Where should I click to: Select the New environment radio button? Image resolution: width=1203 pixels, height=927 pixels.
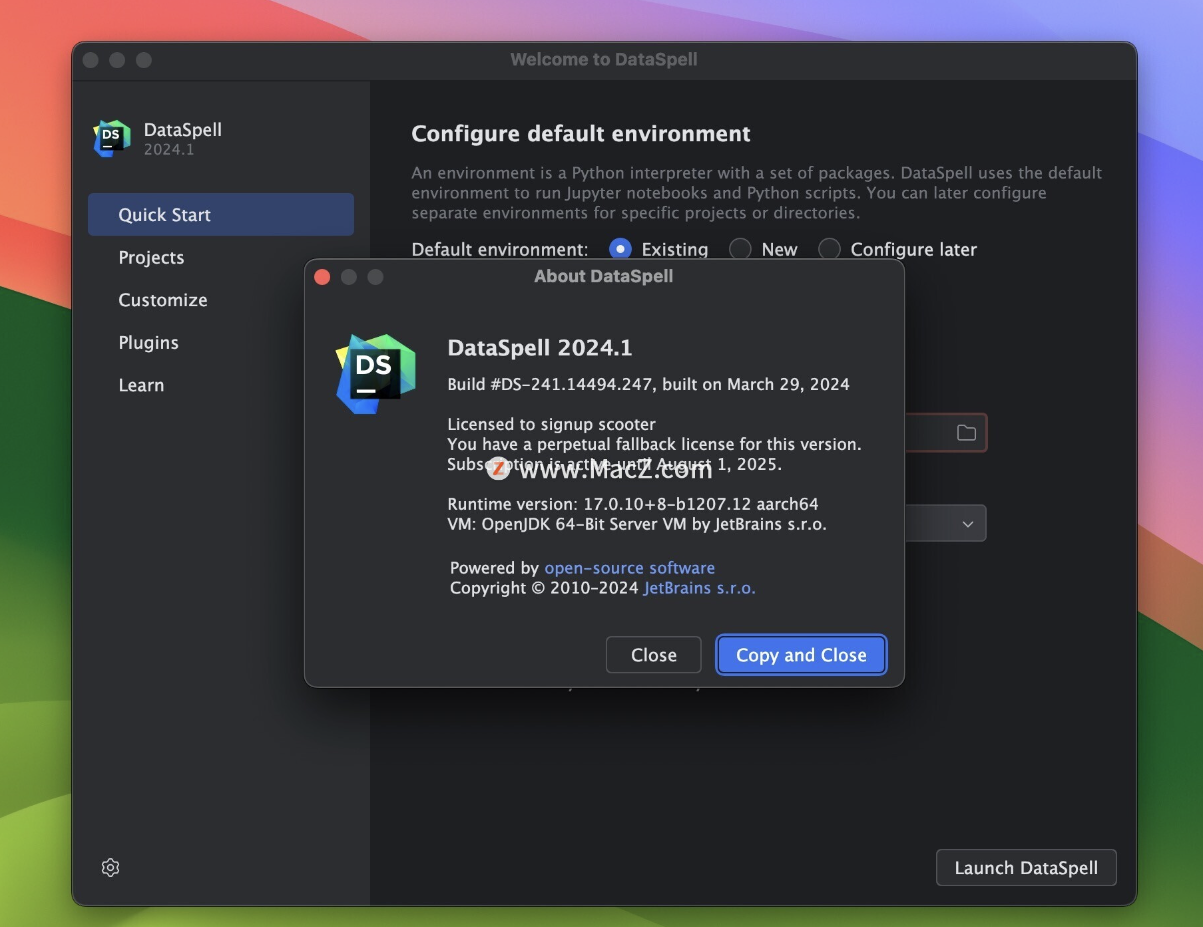tap(740, 249)
